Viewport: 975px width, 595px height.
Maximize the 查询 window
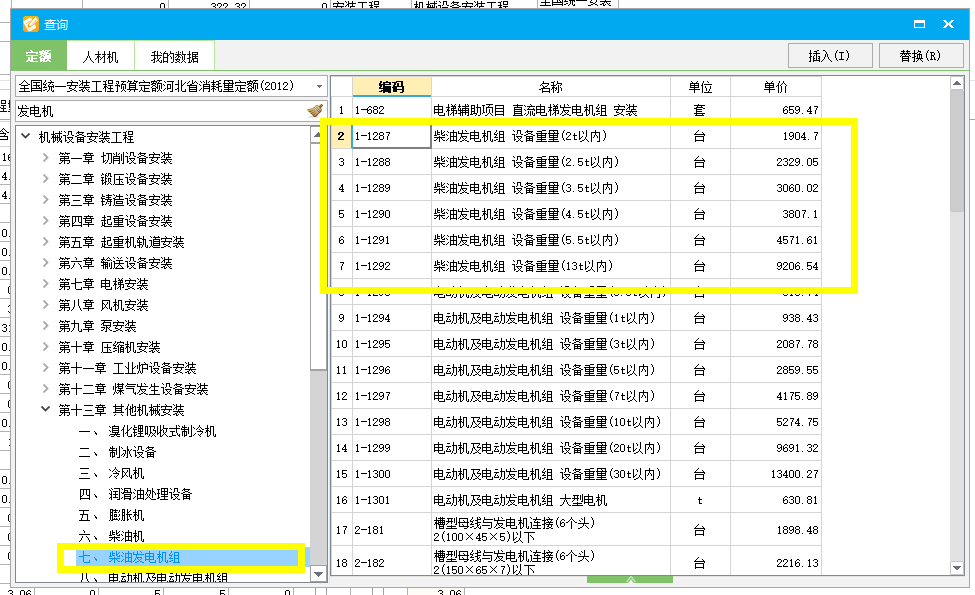click(x=919, y=24)
